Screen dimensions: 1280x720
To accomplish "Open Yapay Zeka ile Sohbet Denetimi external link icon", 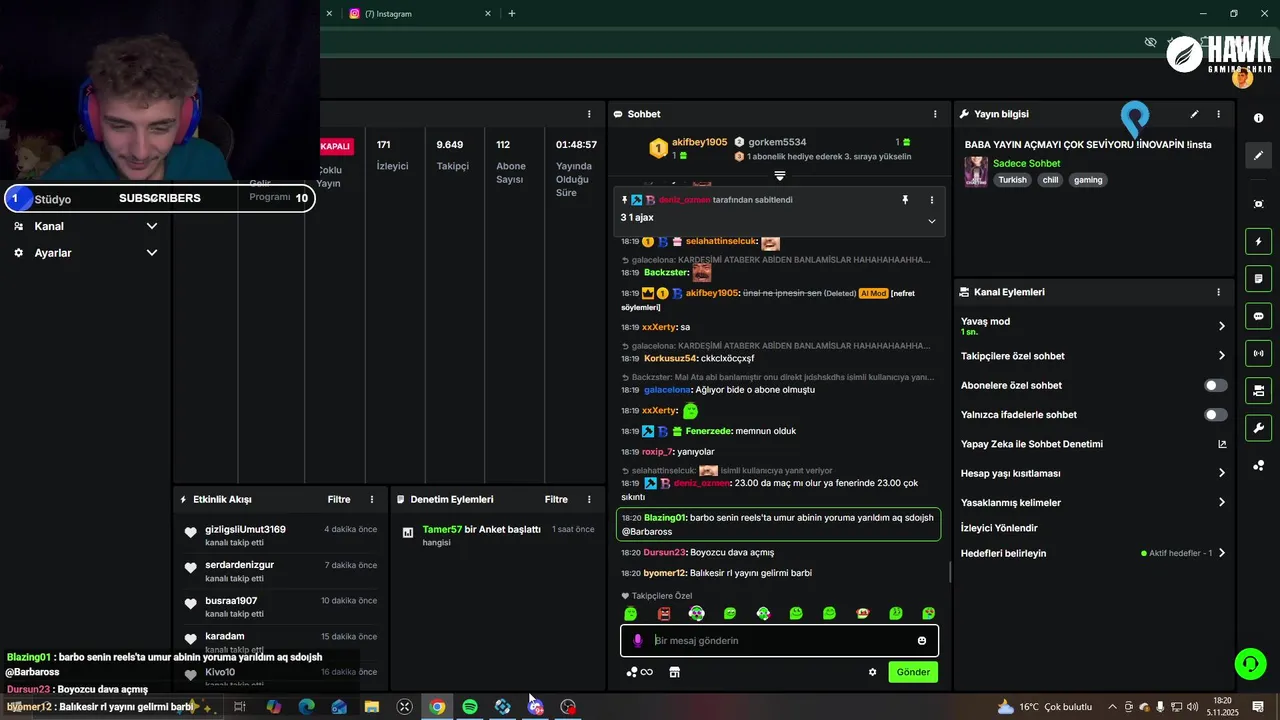I will coord(1222,444).
